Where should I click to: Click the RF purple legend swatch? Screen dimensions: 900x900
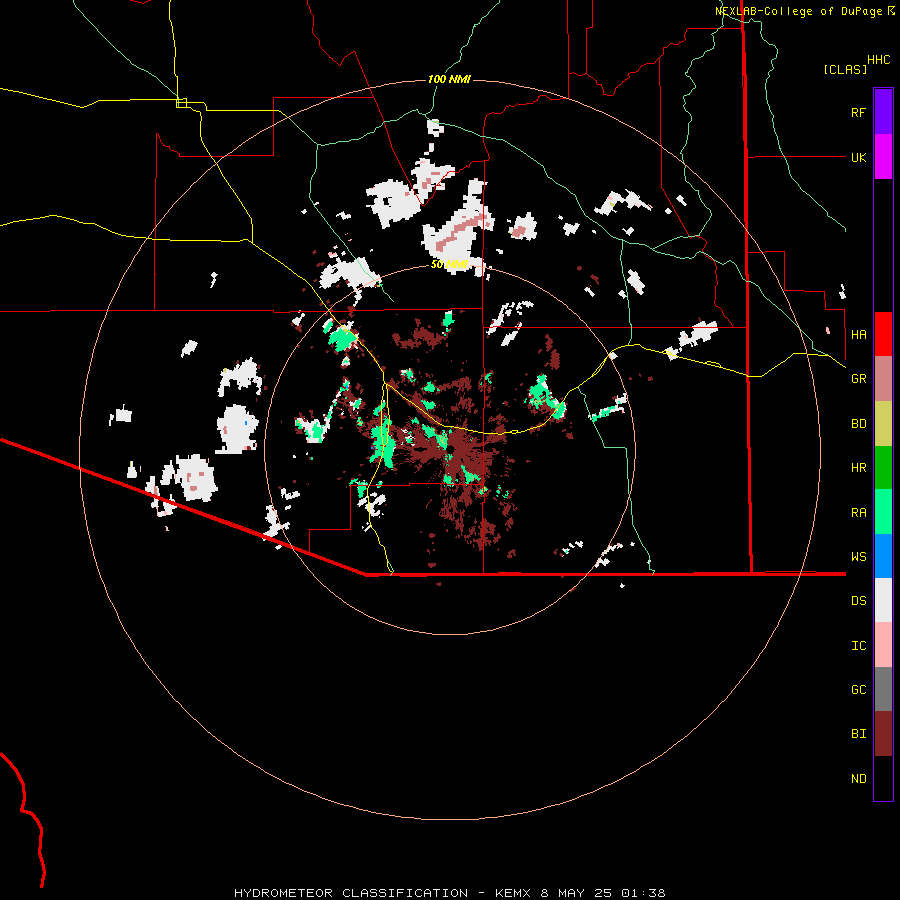(x=883, y=112)
